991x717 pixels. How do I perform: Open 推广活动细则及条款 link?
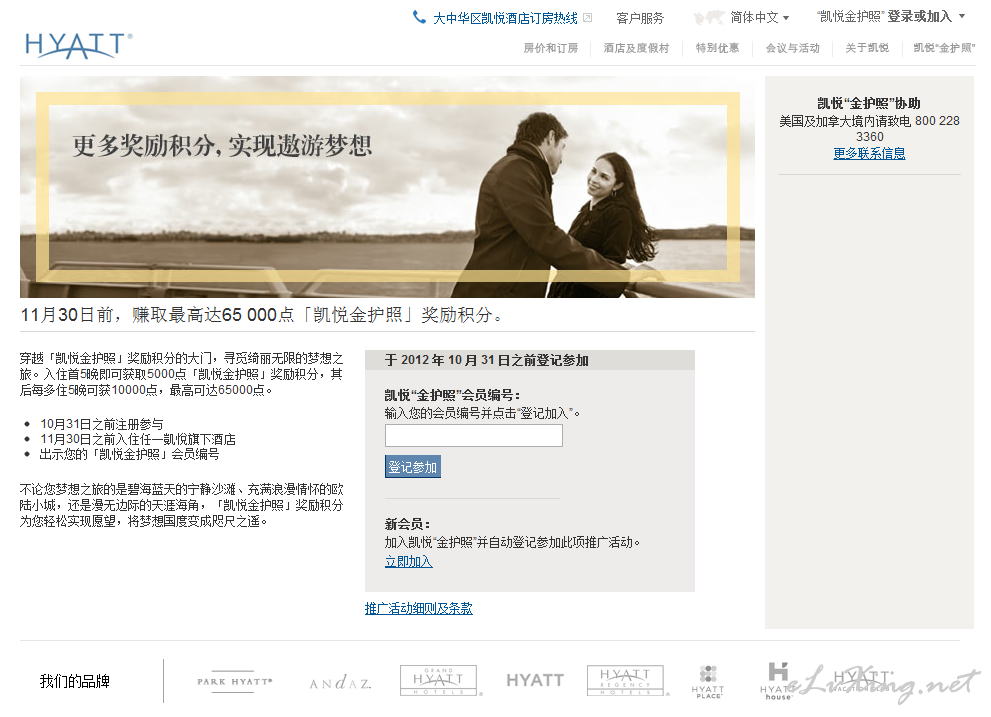click(x=418, y=609)
